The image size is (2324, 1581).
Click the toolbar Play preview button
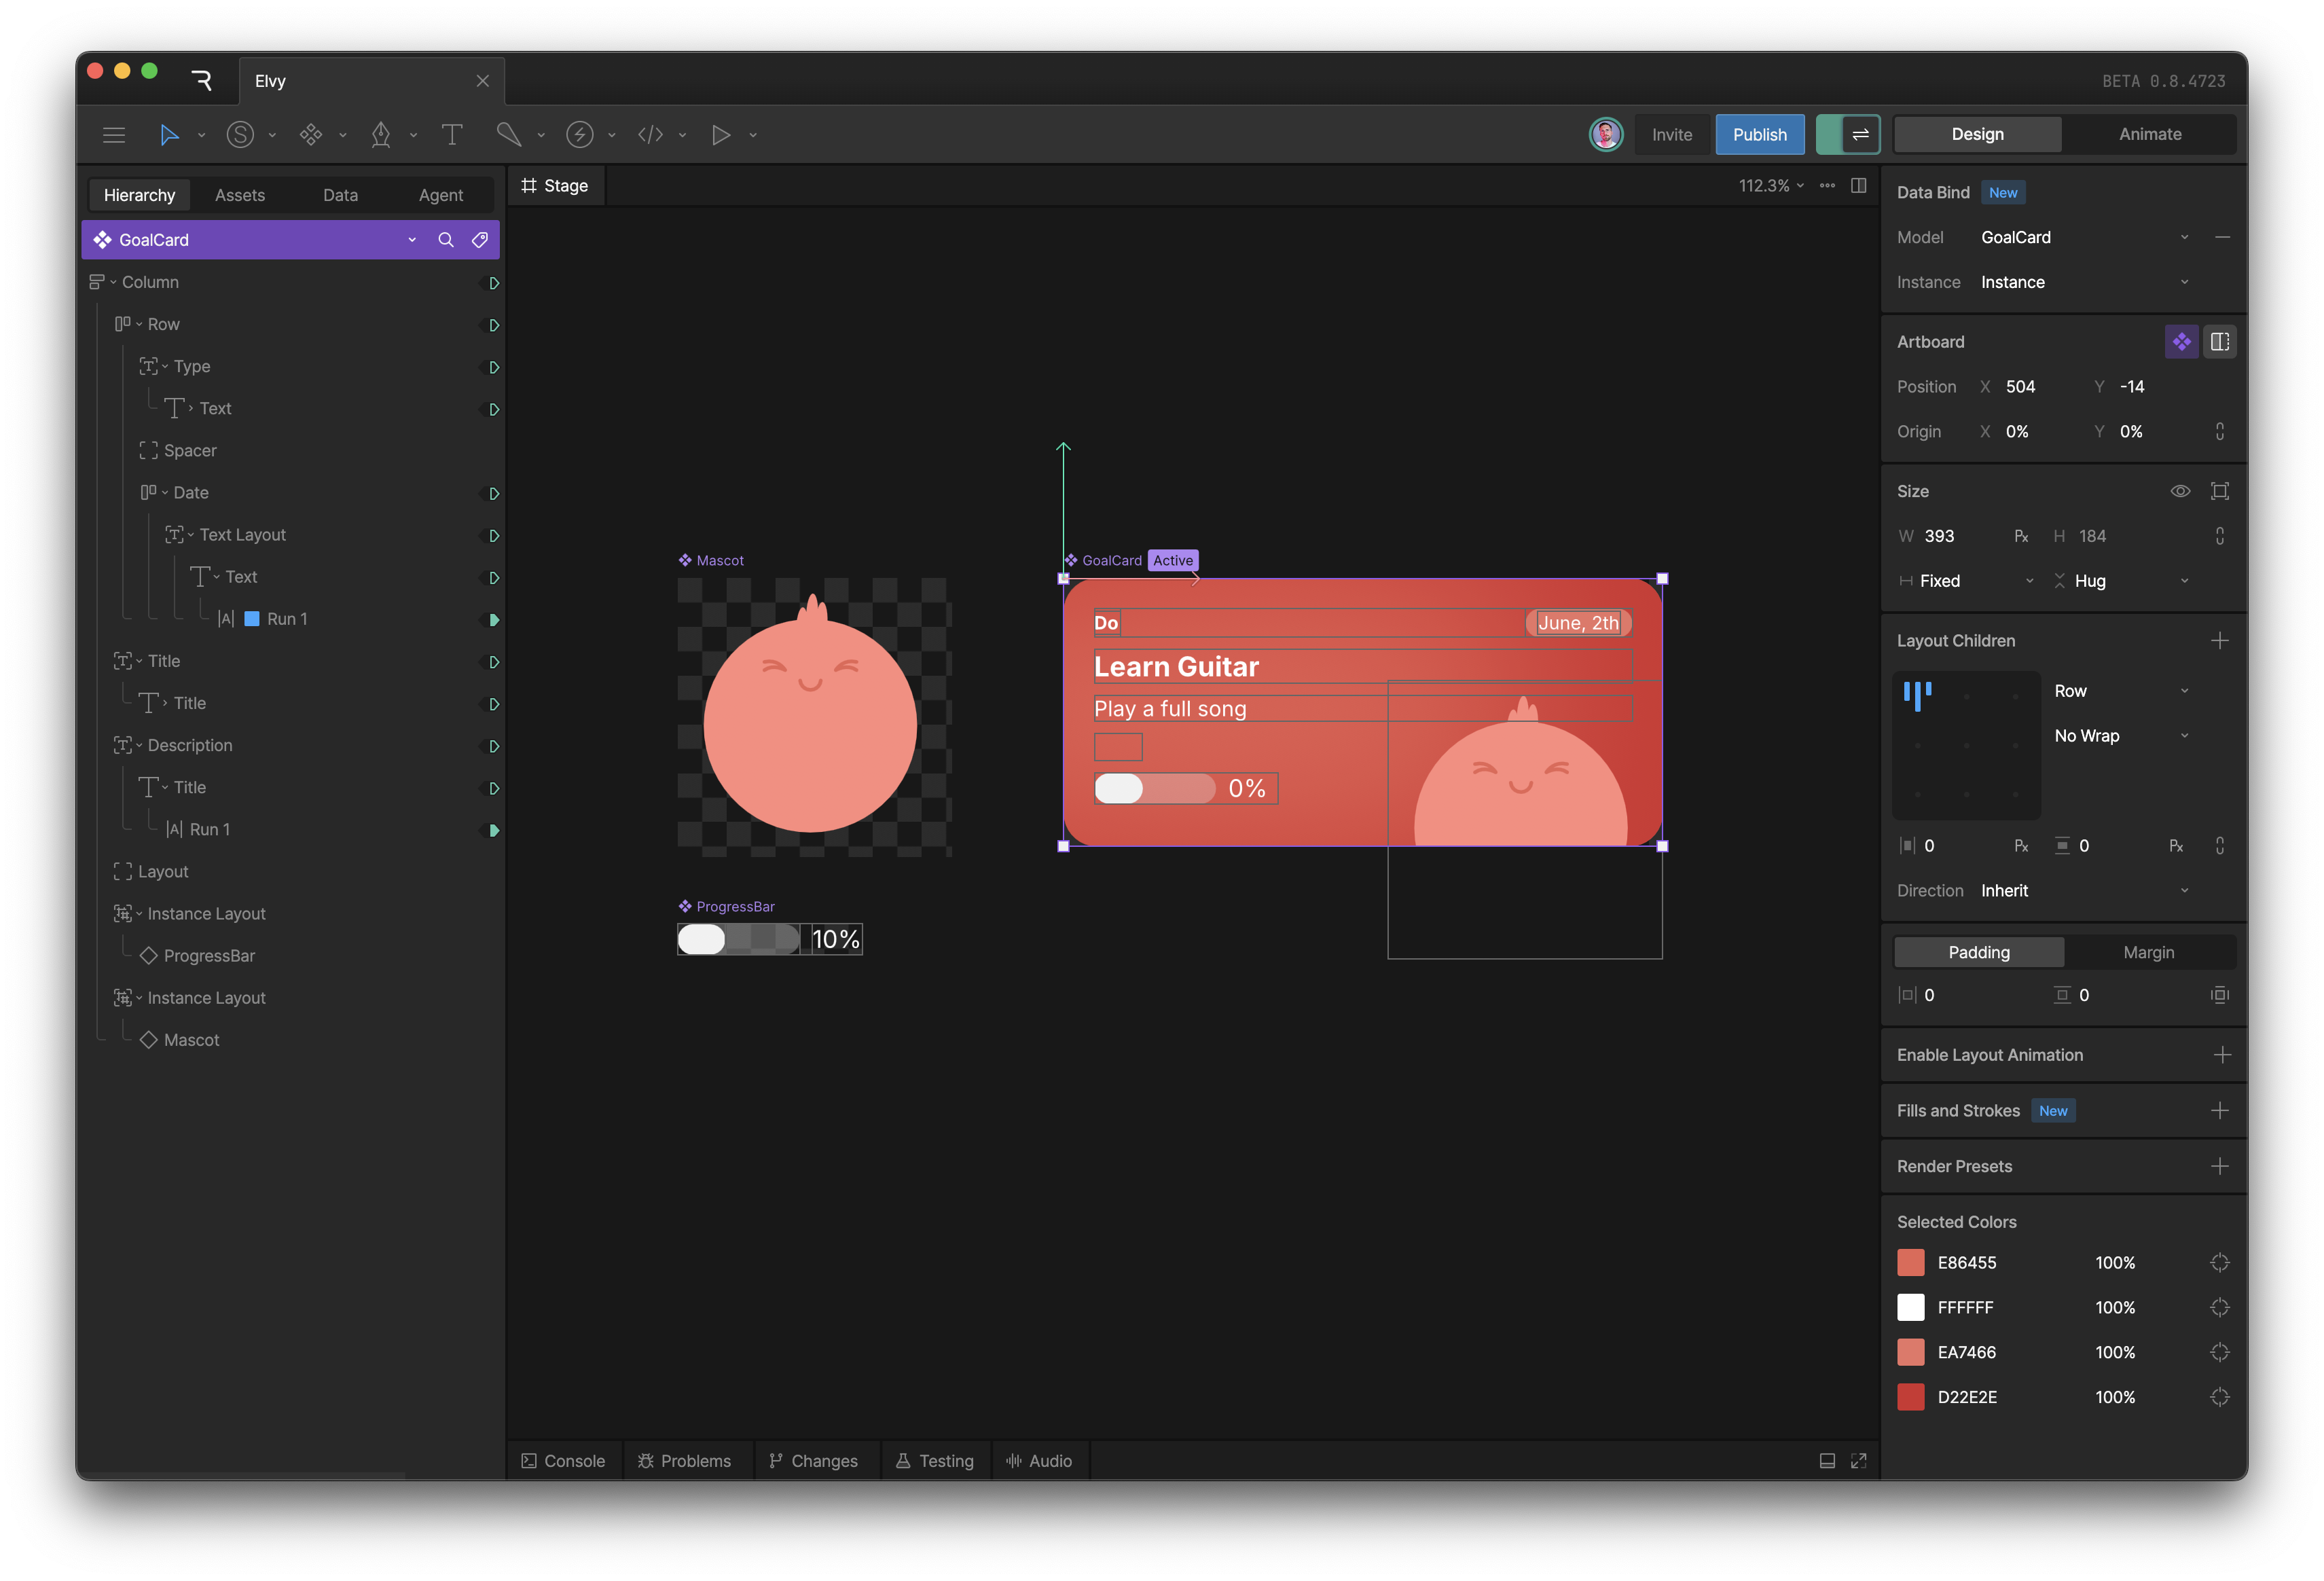pos(721,135)
